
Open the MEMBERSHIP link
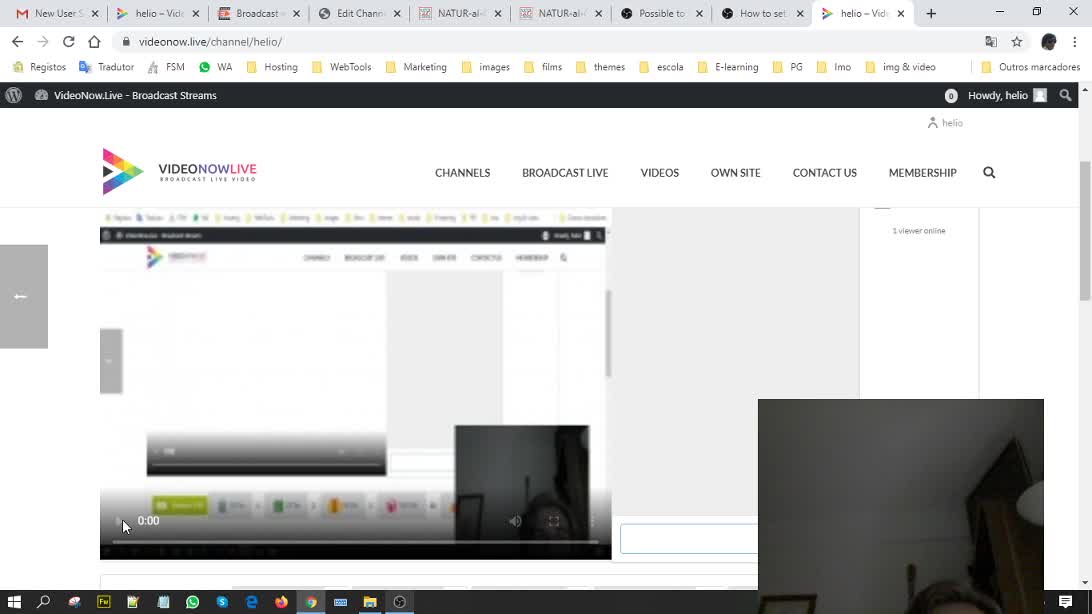(x=922, y=173)
